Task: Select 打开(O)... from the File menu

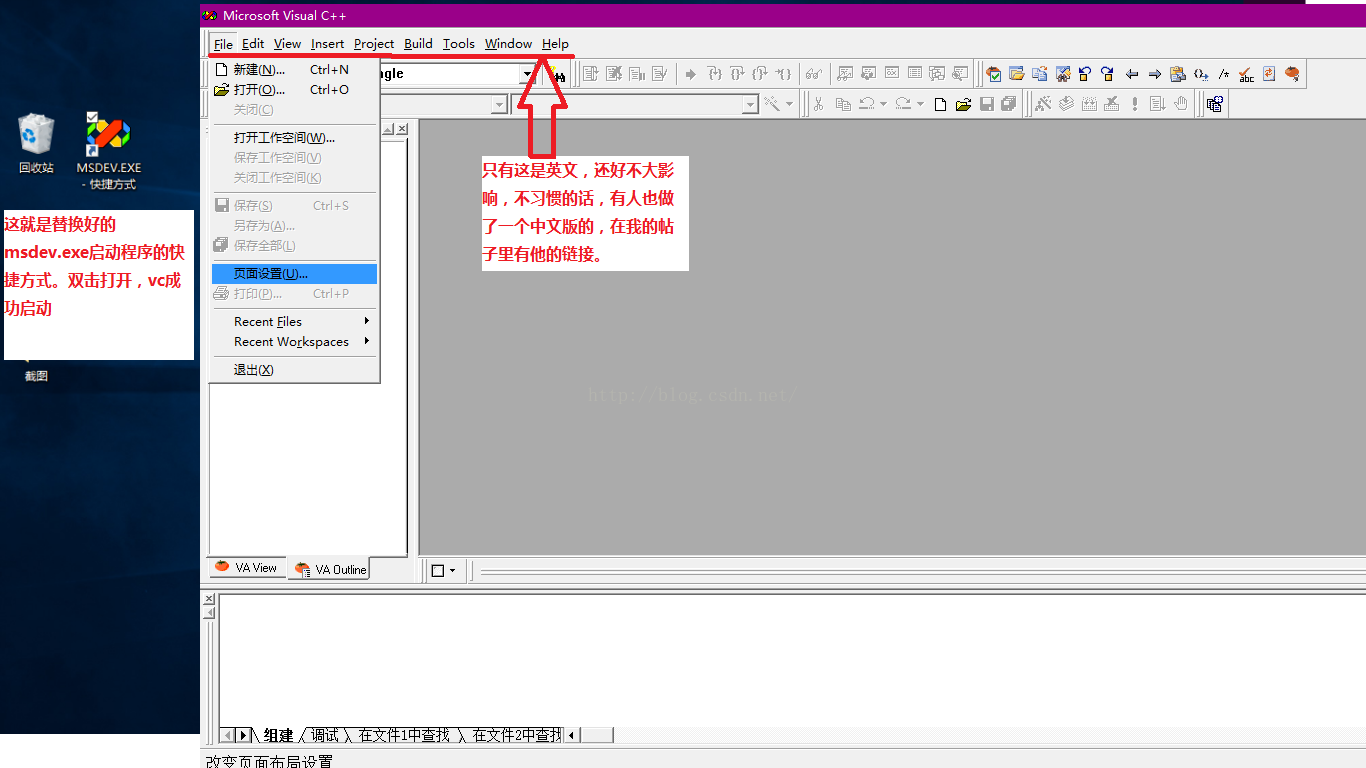Action: point(293,90)
